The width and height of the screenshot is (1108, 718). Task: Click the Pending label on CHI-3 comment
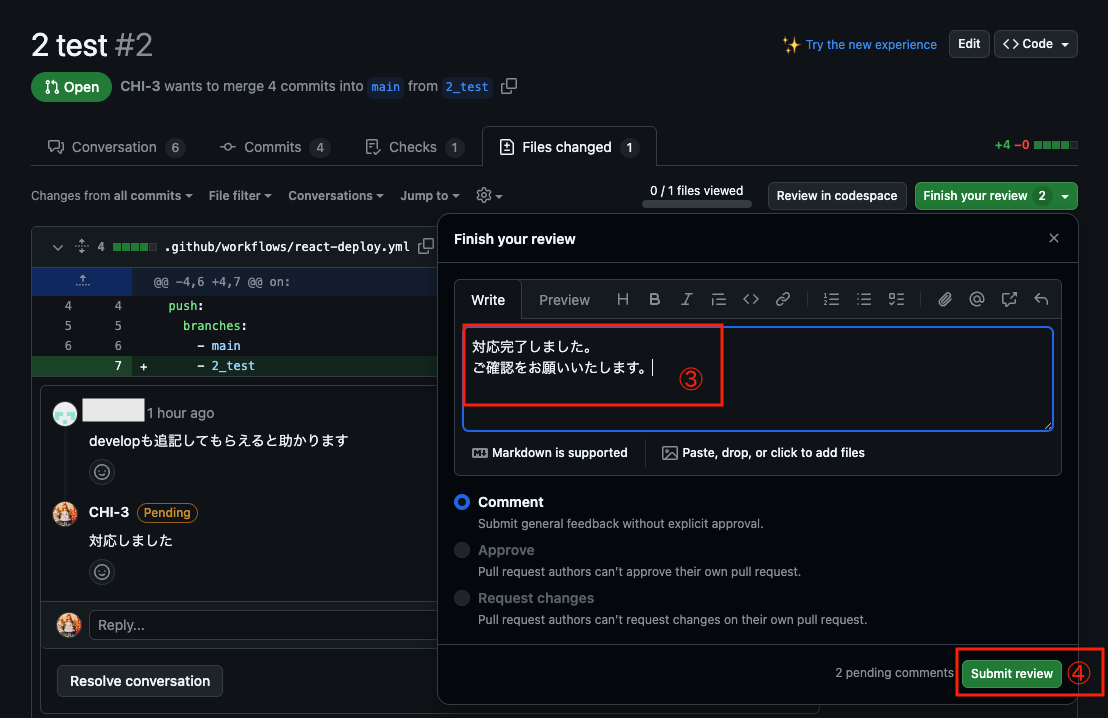click(167, 512)
